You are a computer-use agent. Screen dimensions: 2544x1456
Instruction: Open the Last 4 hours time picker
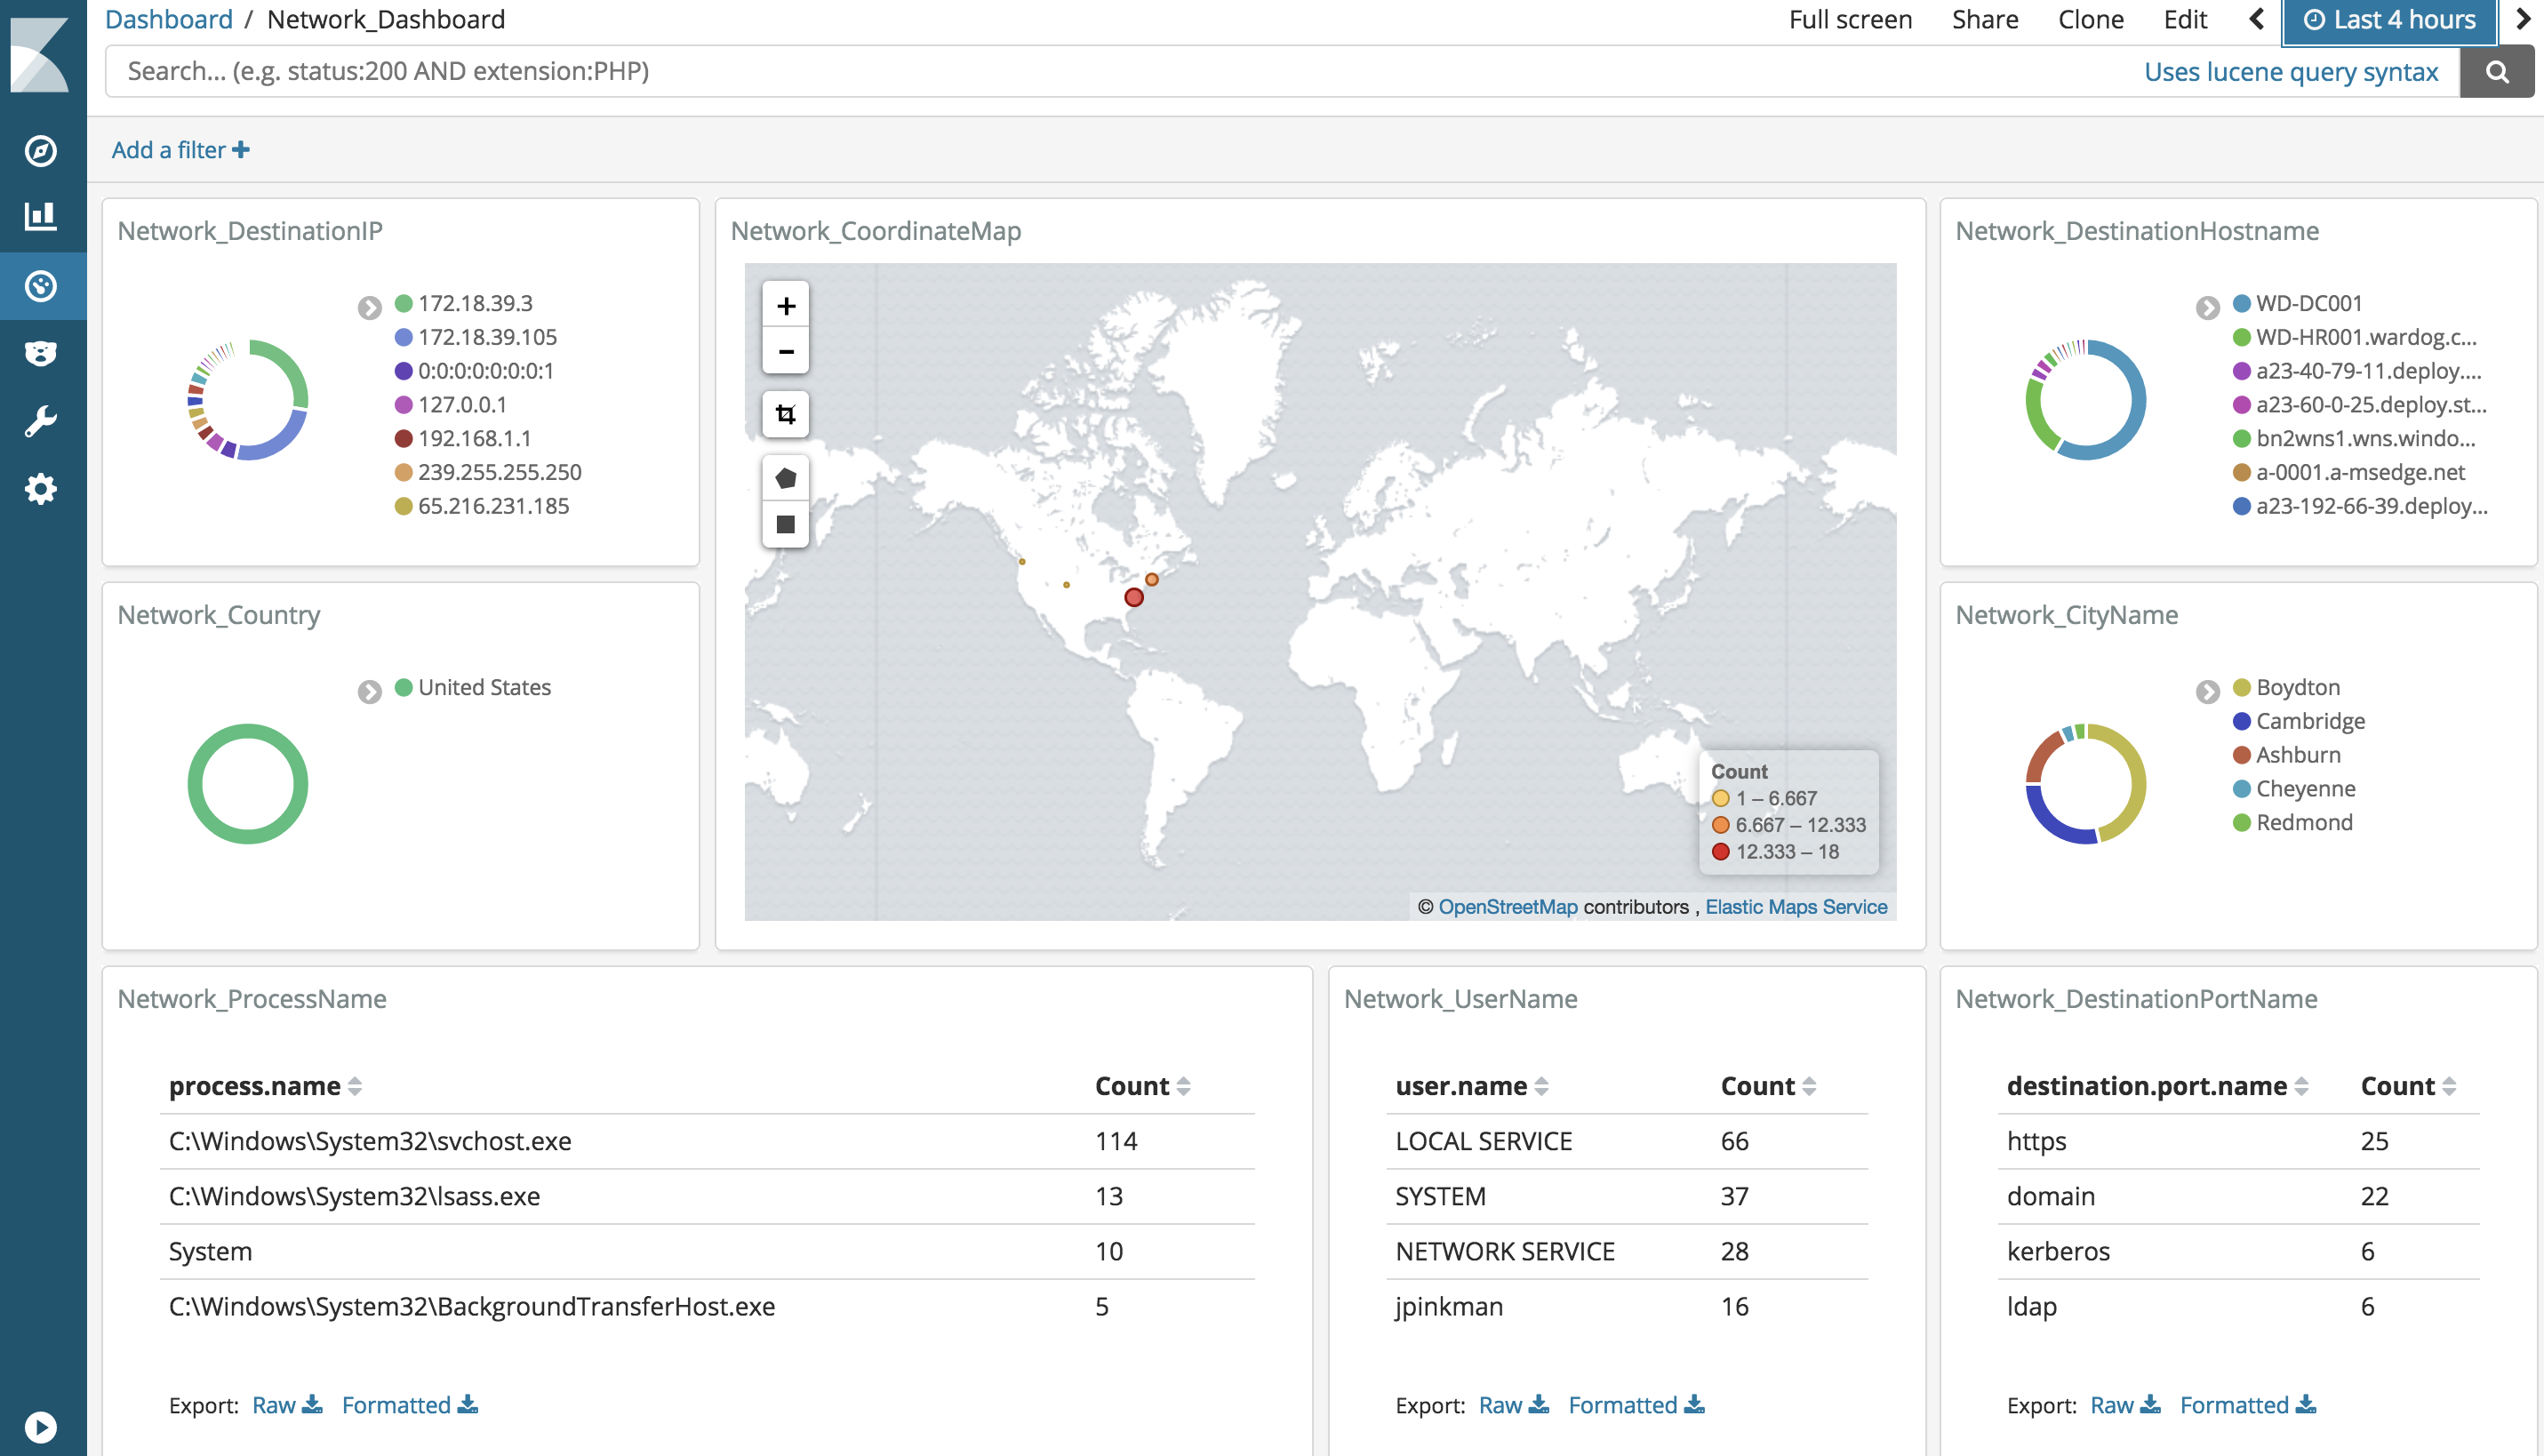coord(2389,20)
